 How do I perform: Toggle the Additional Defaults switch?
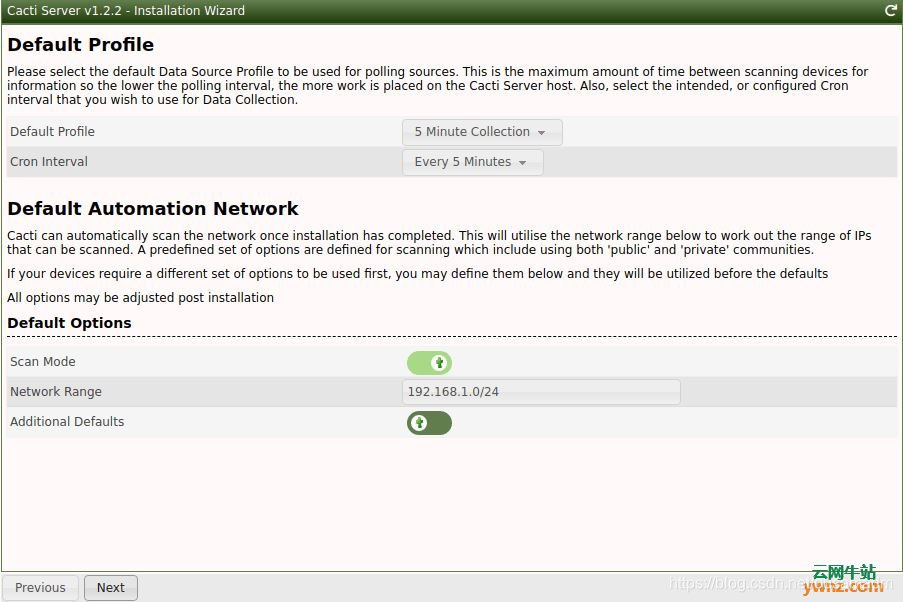click(429, 423)
